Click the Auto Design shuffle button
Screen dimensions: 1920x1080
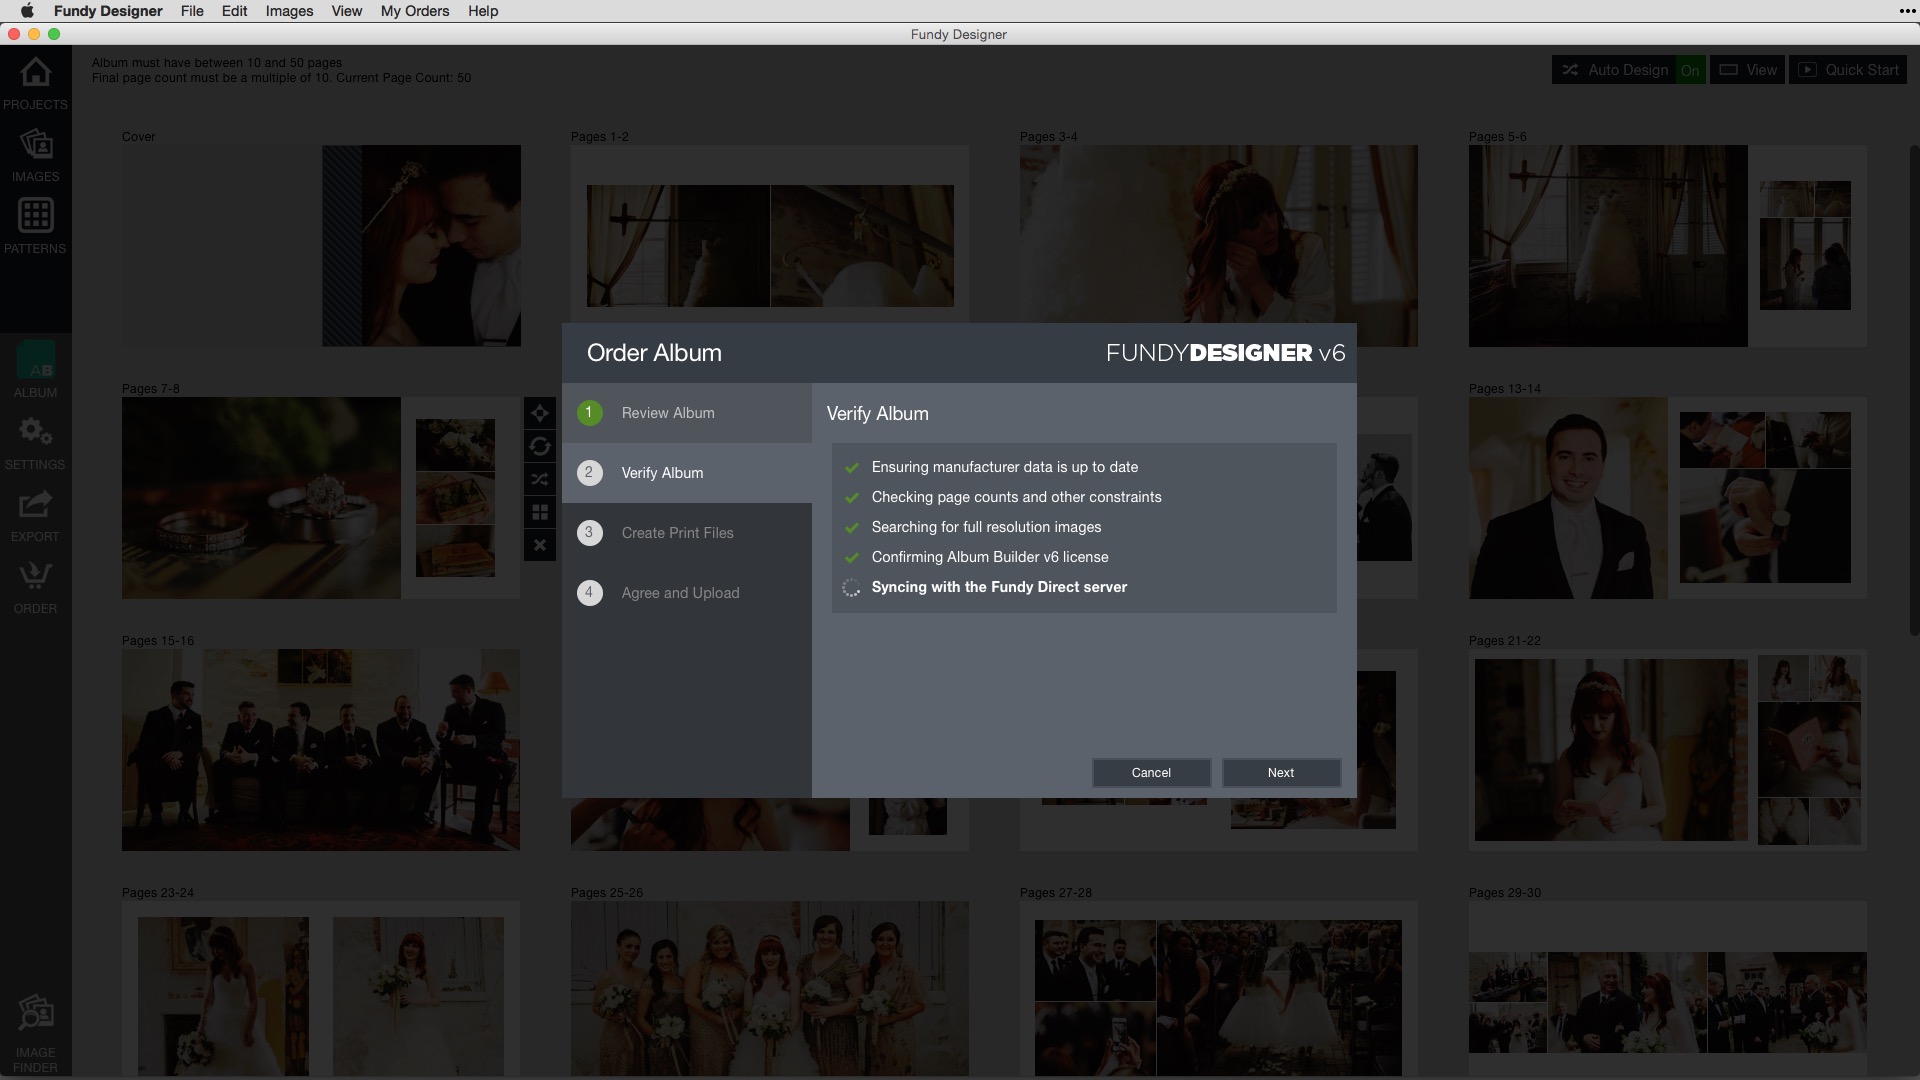click(1615, 70)
